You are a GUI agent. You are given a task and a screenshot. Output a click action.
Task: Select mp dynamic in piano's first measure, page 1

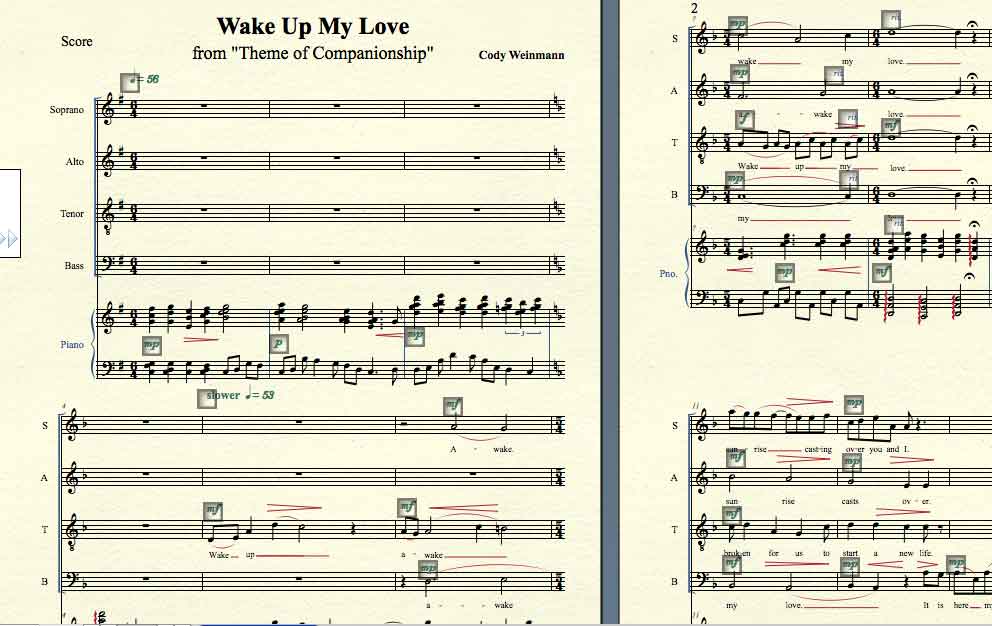(152, 346)
